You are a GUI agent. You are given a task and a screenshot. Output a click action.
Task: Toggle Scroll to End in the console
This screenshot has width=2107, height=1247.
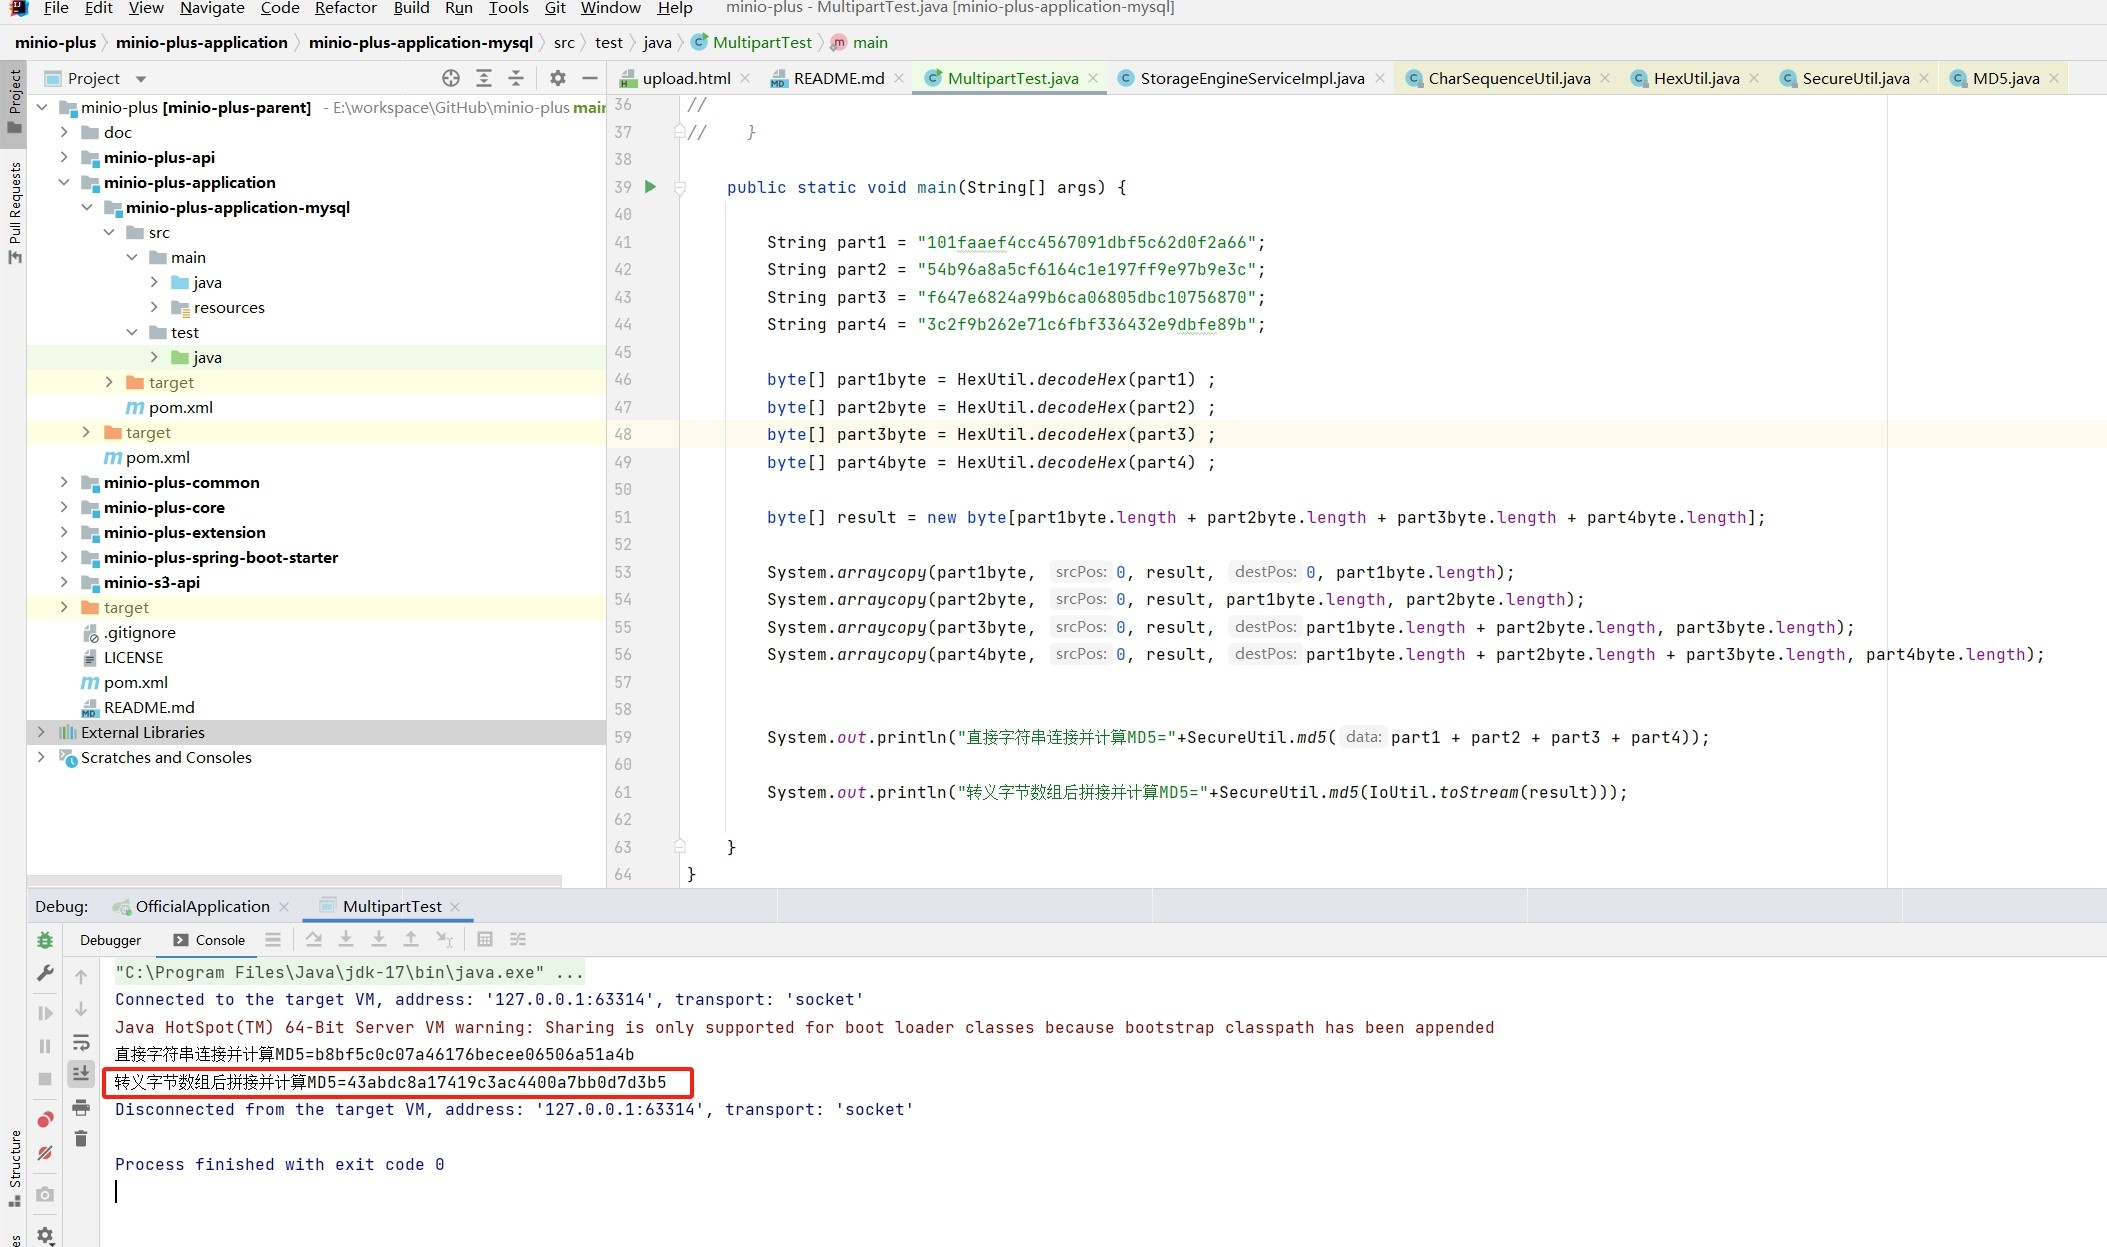click(x=81, y=1073)
